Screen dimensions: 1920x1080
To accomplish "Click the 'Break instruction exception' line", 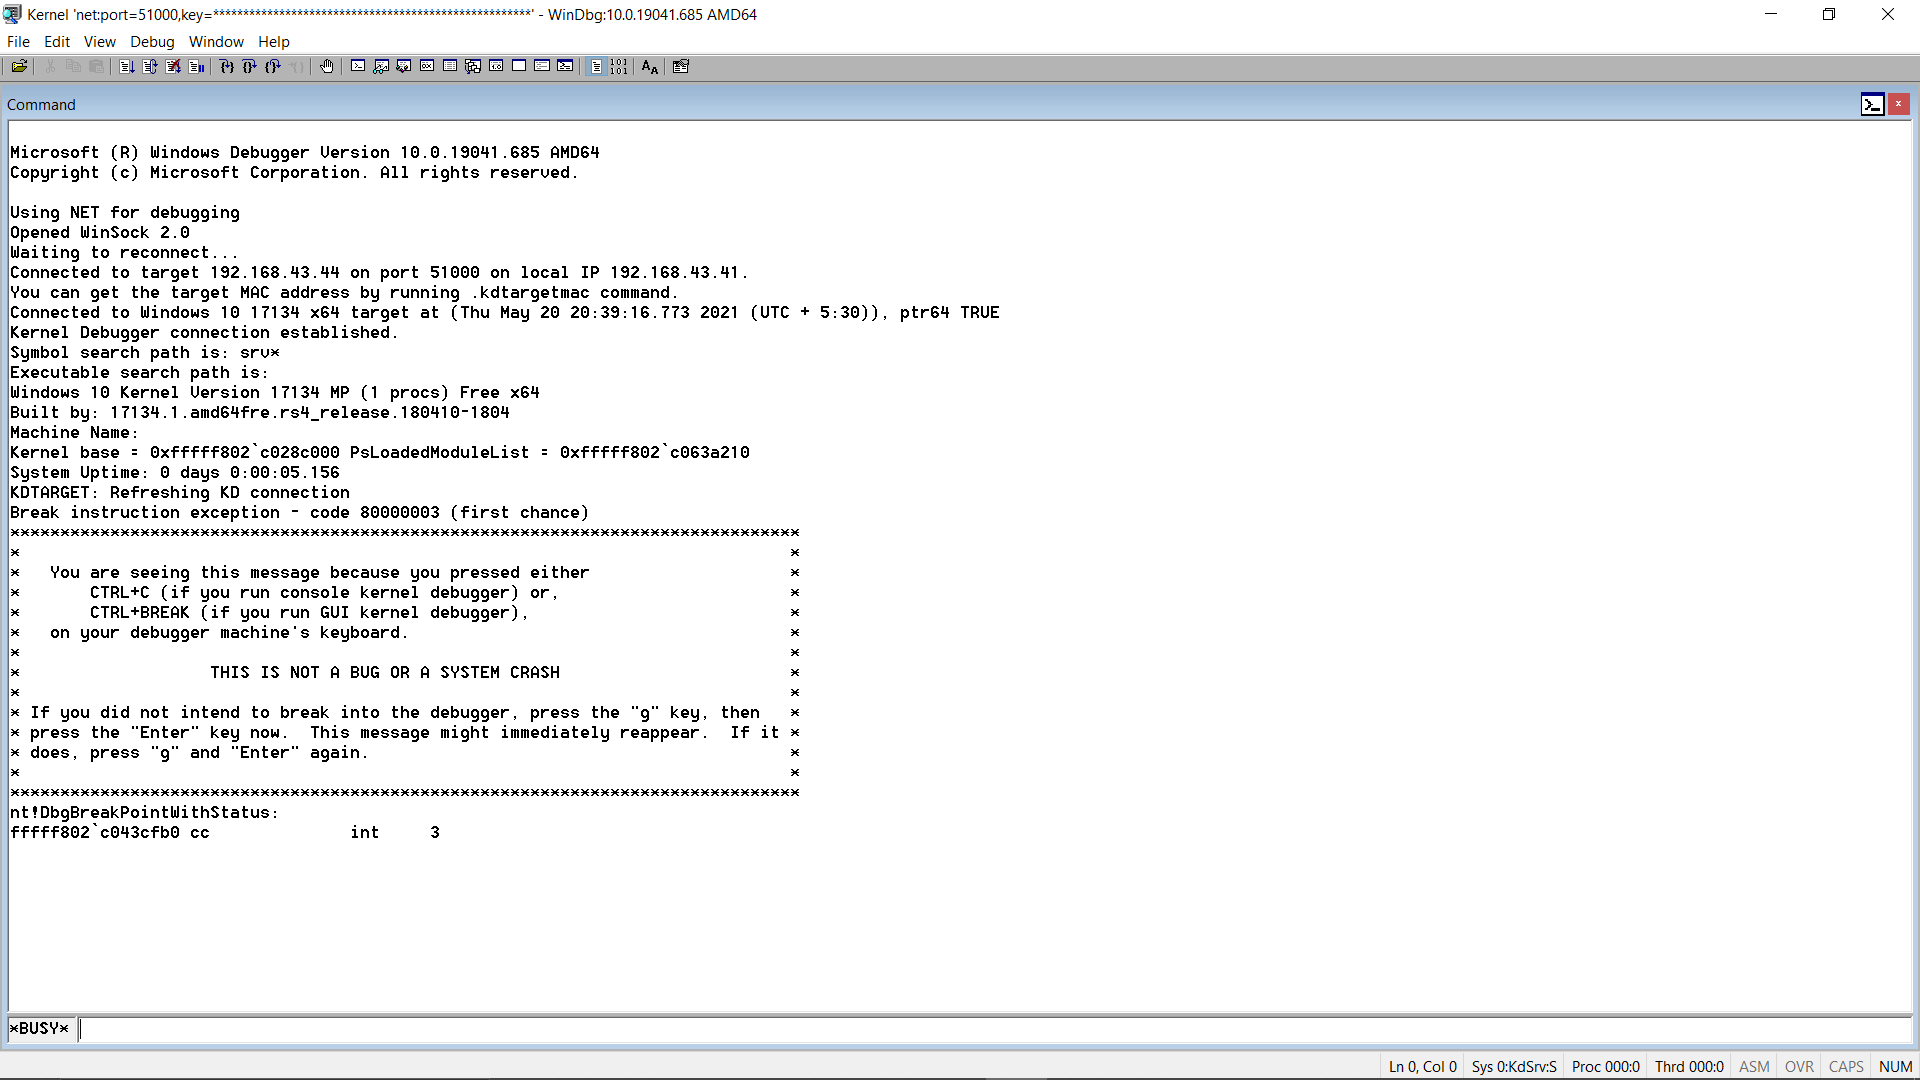I will click(x=300, y=513).
